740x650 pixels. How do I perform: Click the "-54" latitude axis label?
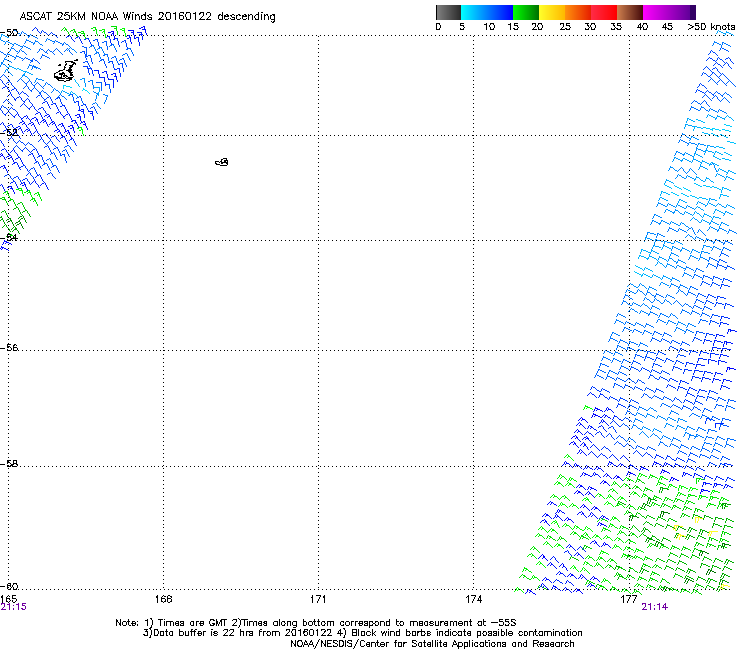coord(10,237)
